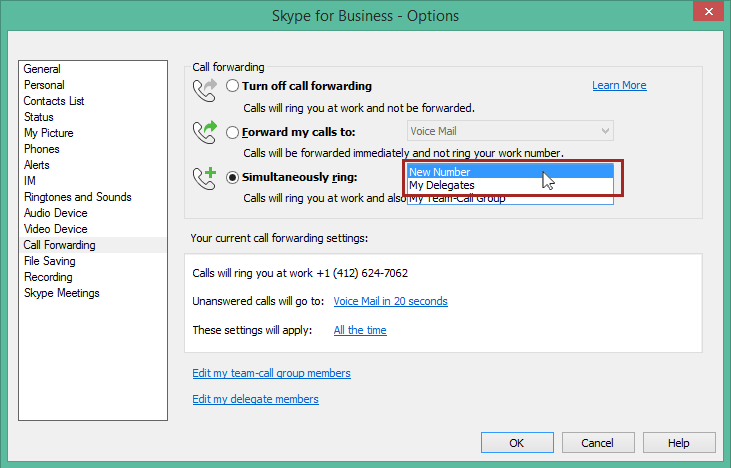
Task: Choose My Team-Call Group dropdown entry
Action: coord(510,199)
